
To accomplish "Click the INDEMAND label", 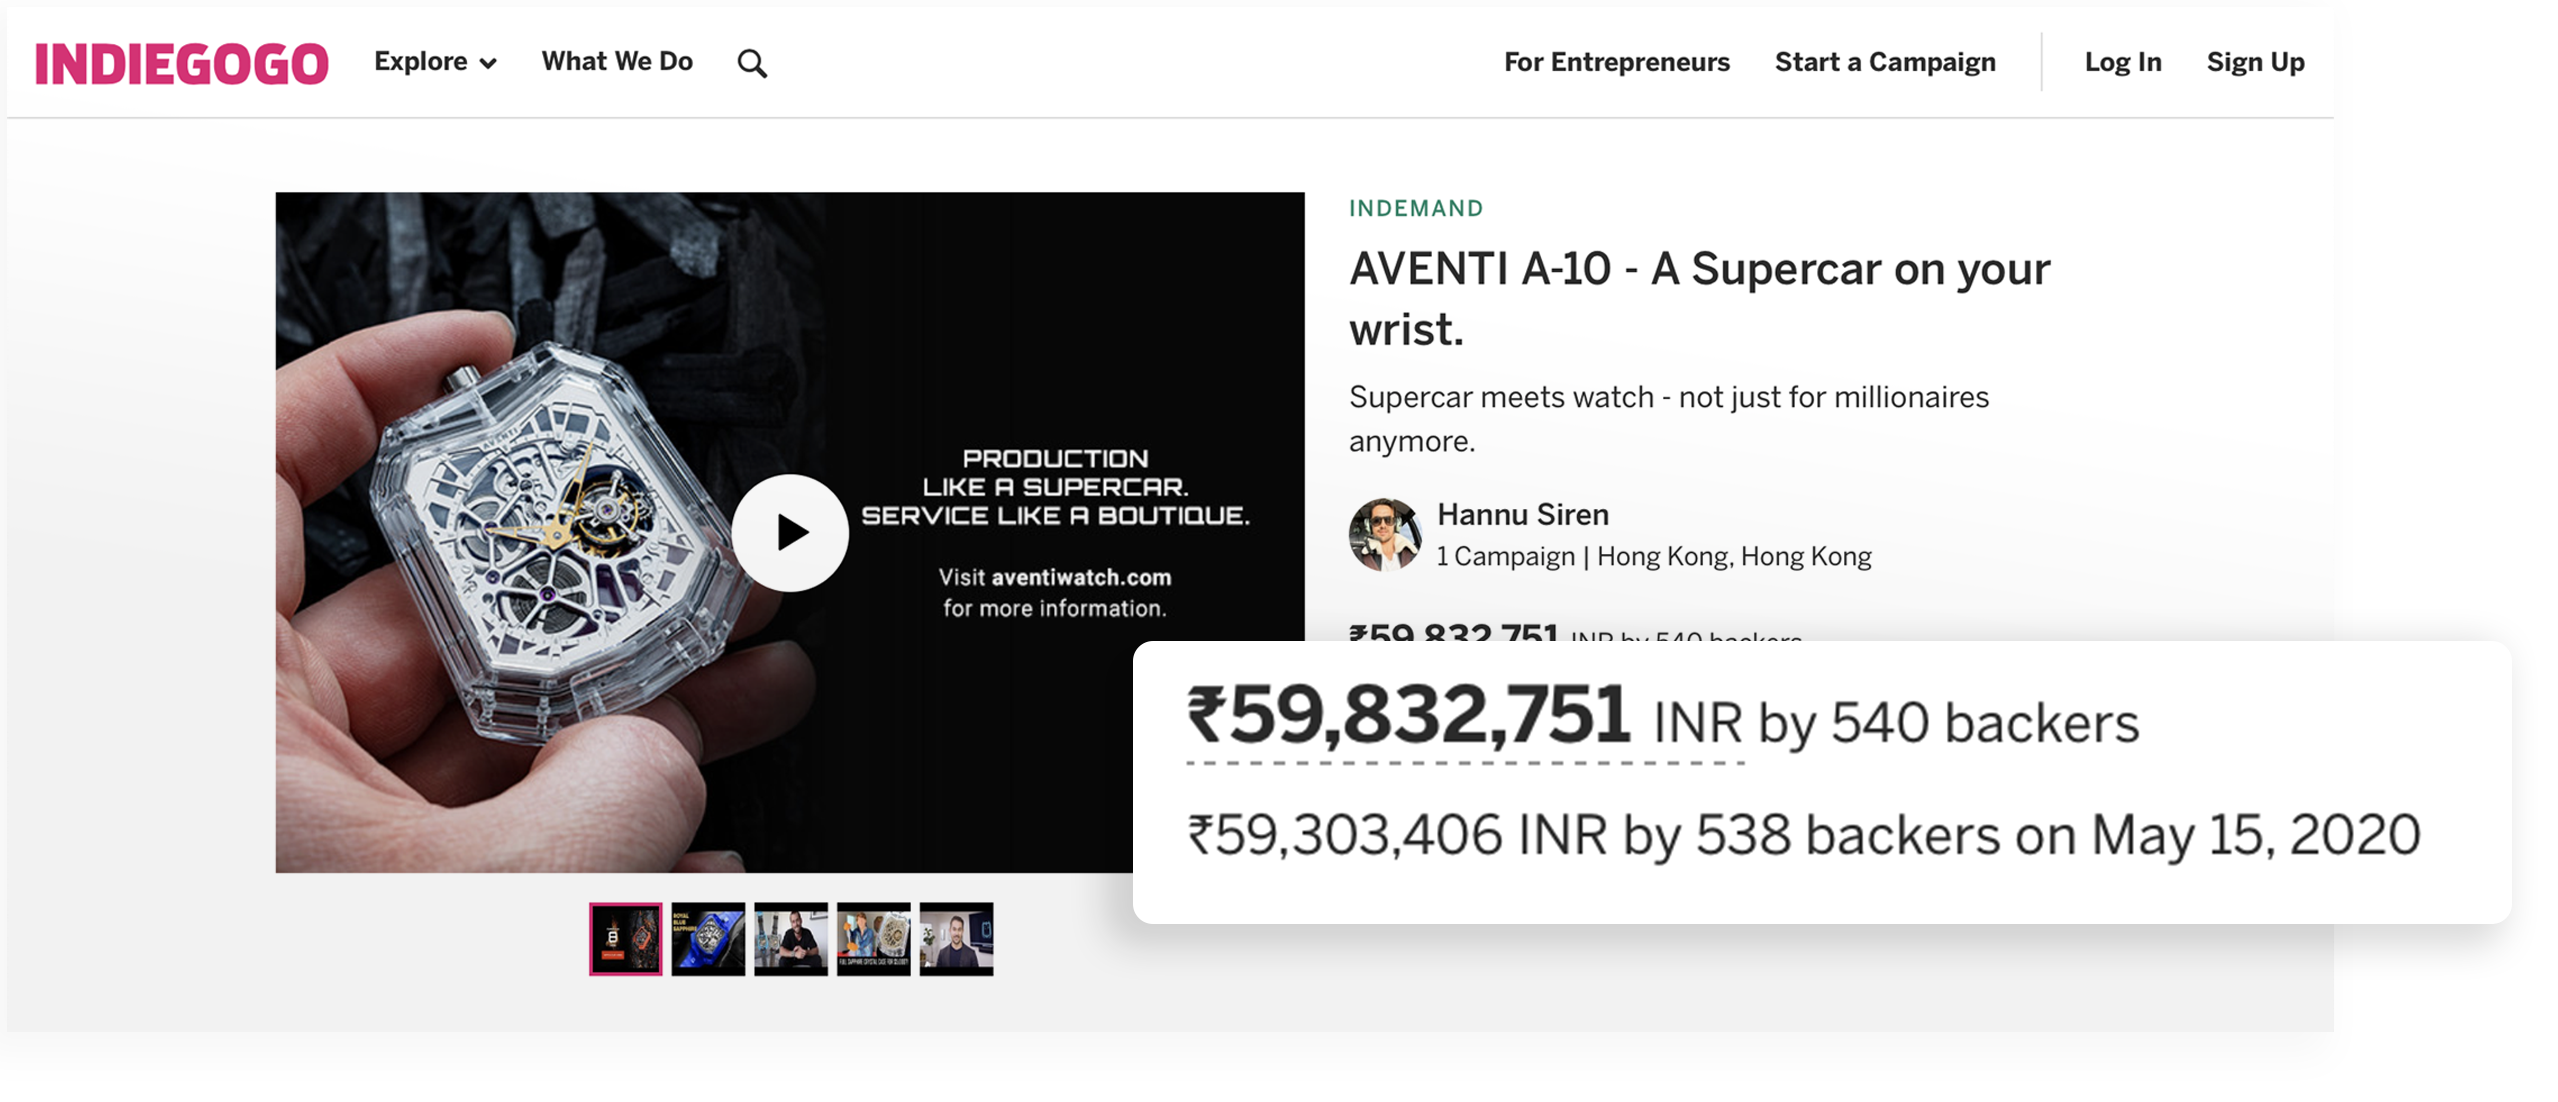I will point(1415,208).
